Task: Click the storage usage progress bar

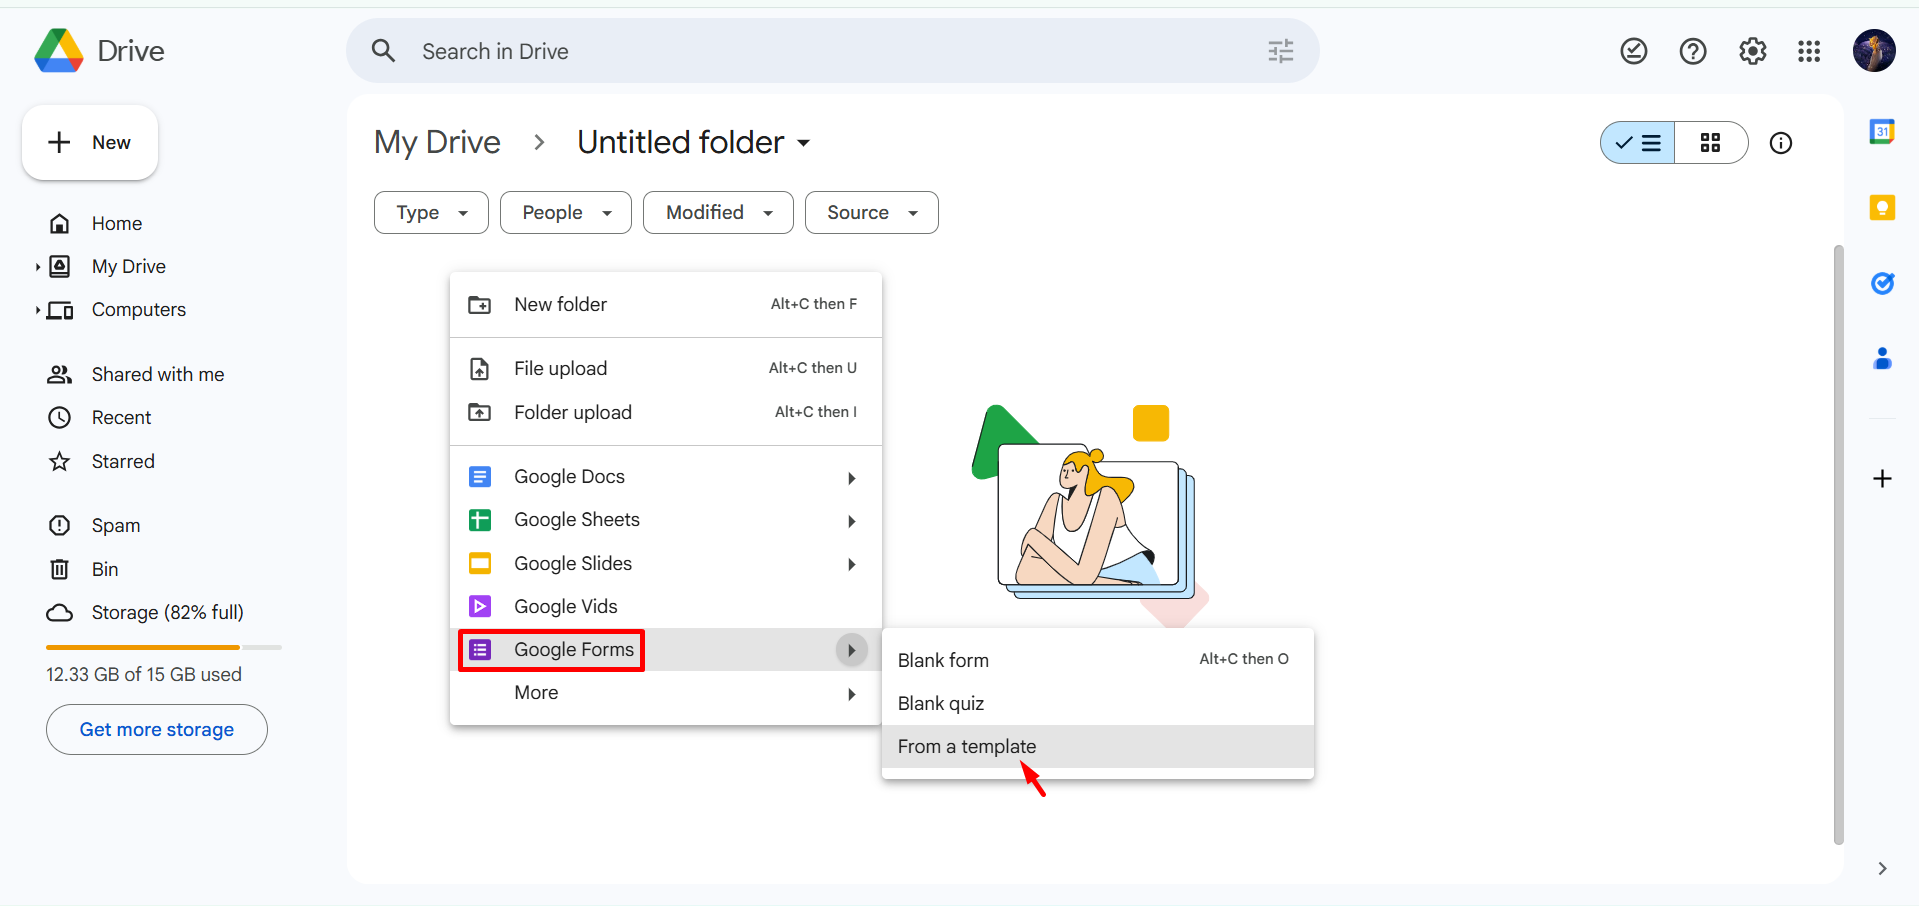Action: [x=164, y=648]
